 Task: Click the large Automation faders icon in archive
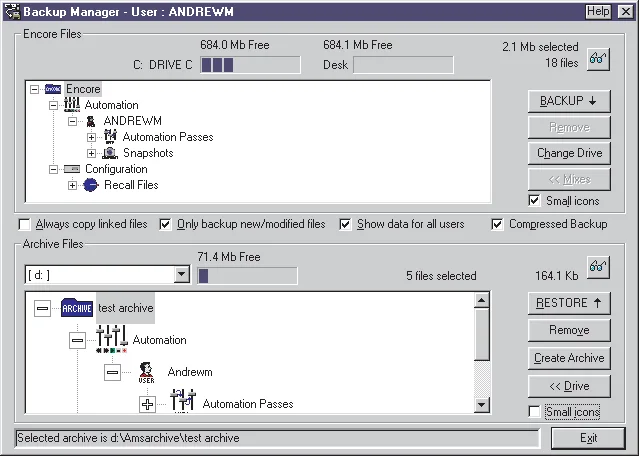point(112,339)
